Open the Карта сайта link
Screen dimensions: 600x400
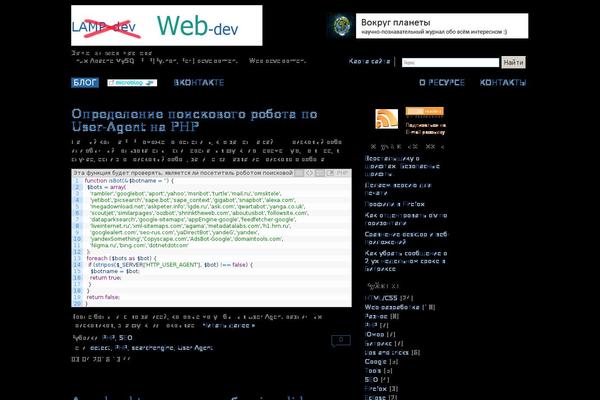click(369, 61)
